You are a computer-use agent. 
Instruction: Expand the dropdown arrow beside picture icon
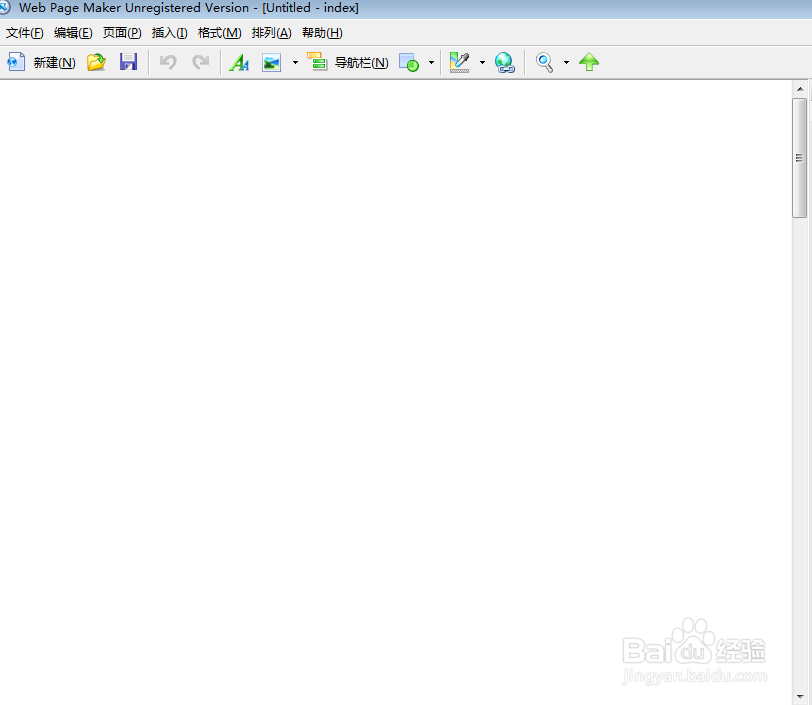coord(295,63)
